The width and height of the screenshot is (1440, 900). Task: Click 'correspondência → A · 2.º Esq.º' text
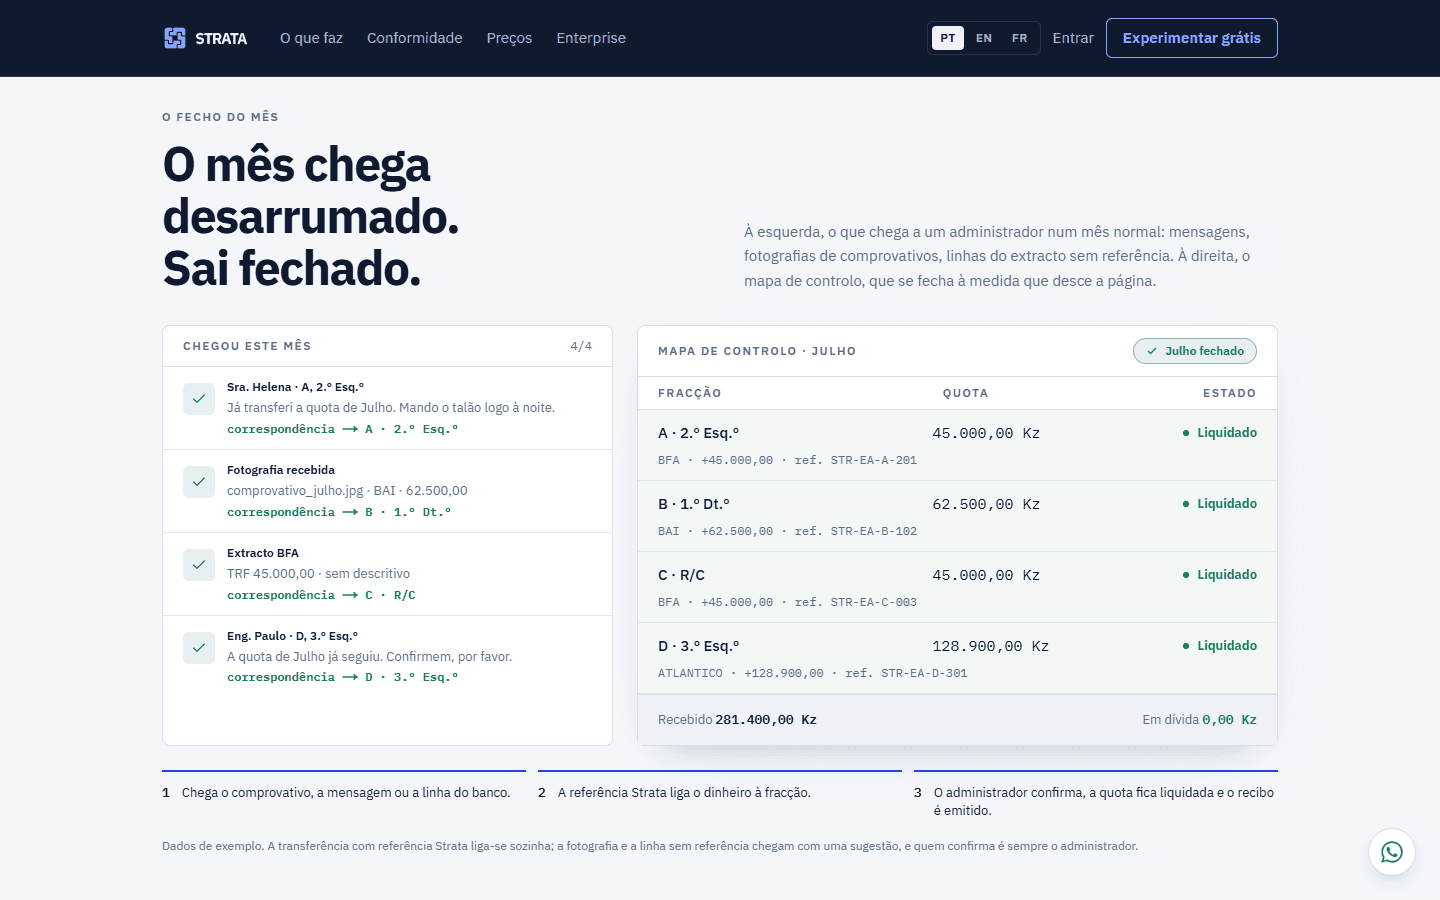(x=343, y=429)
